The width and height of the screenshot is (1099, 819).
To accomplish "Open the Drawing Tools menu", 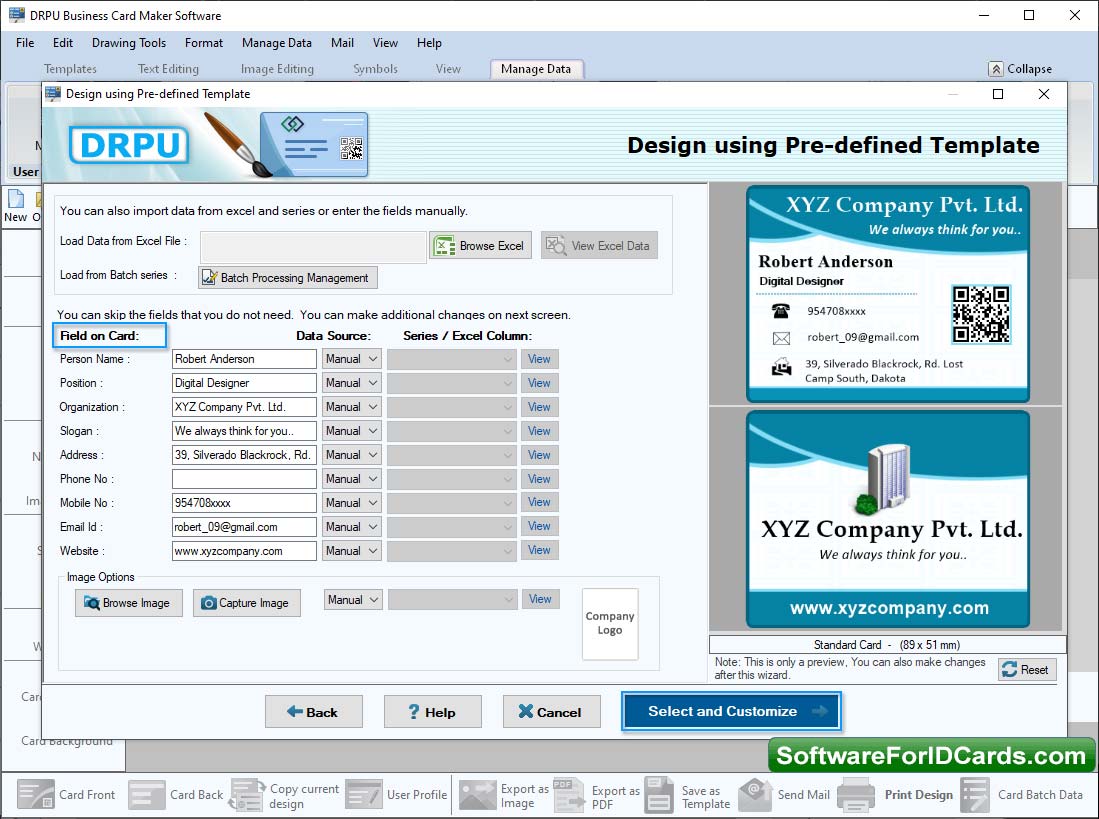I will pos(129,43).
